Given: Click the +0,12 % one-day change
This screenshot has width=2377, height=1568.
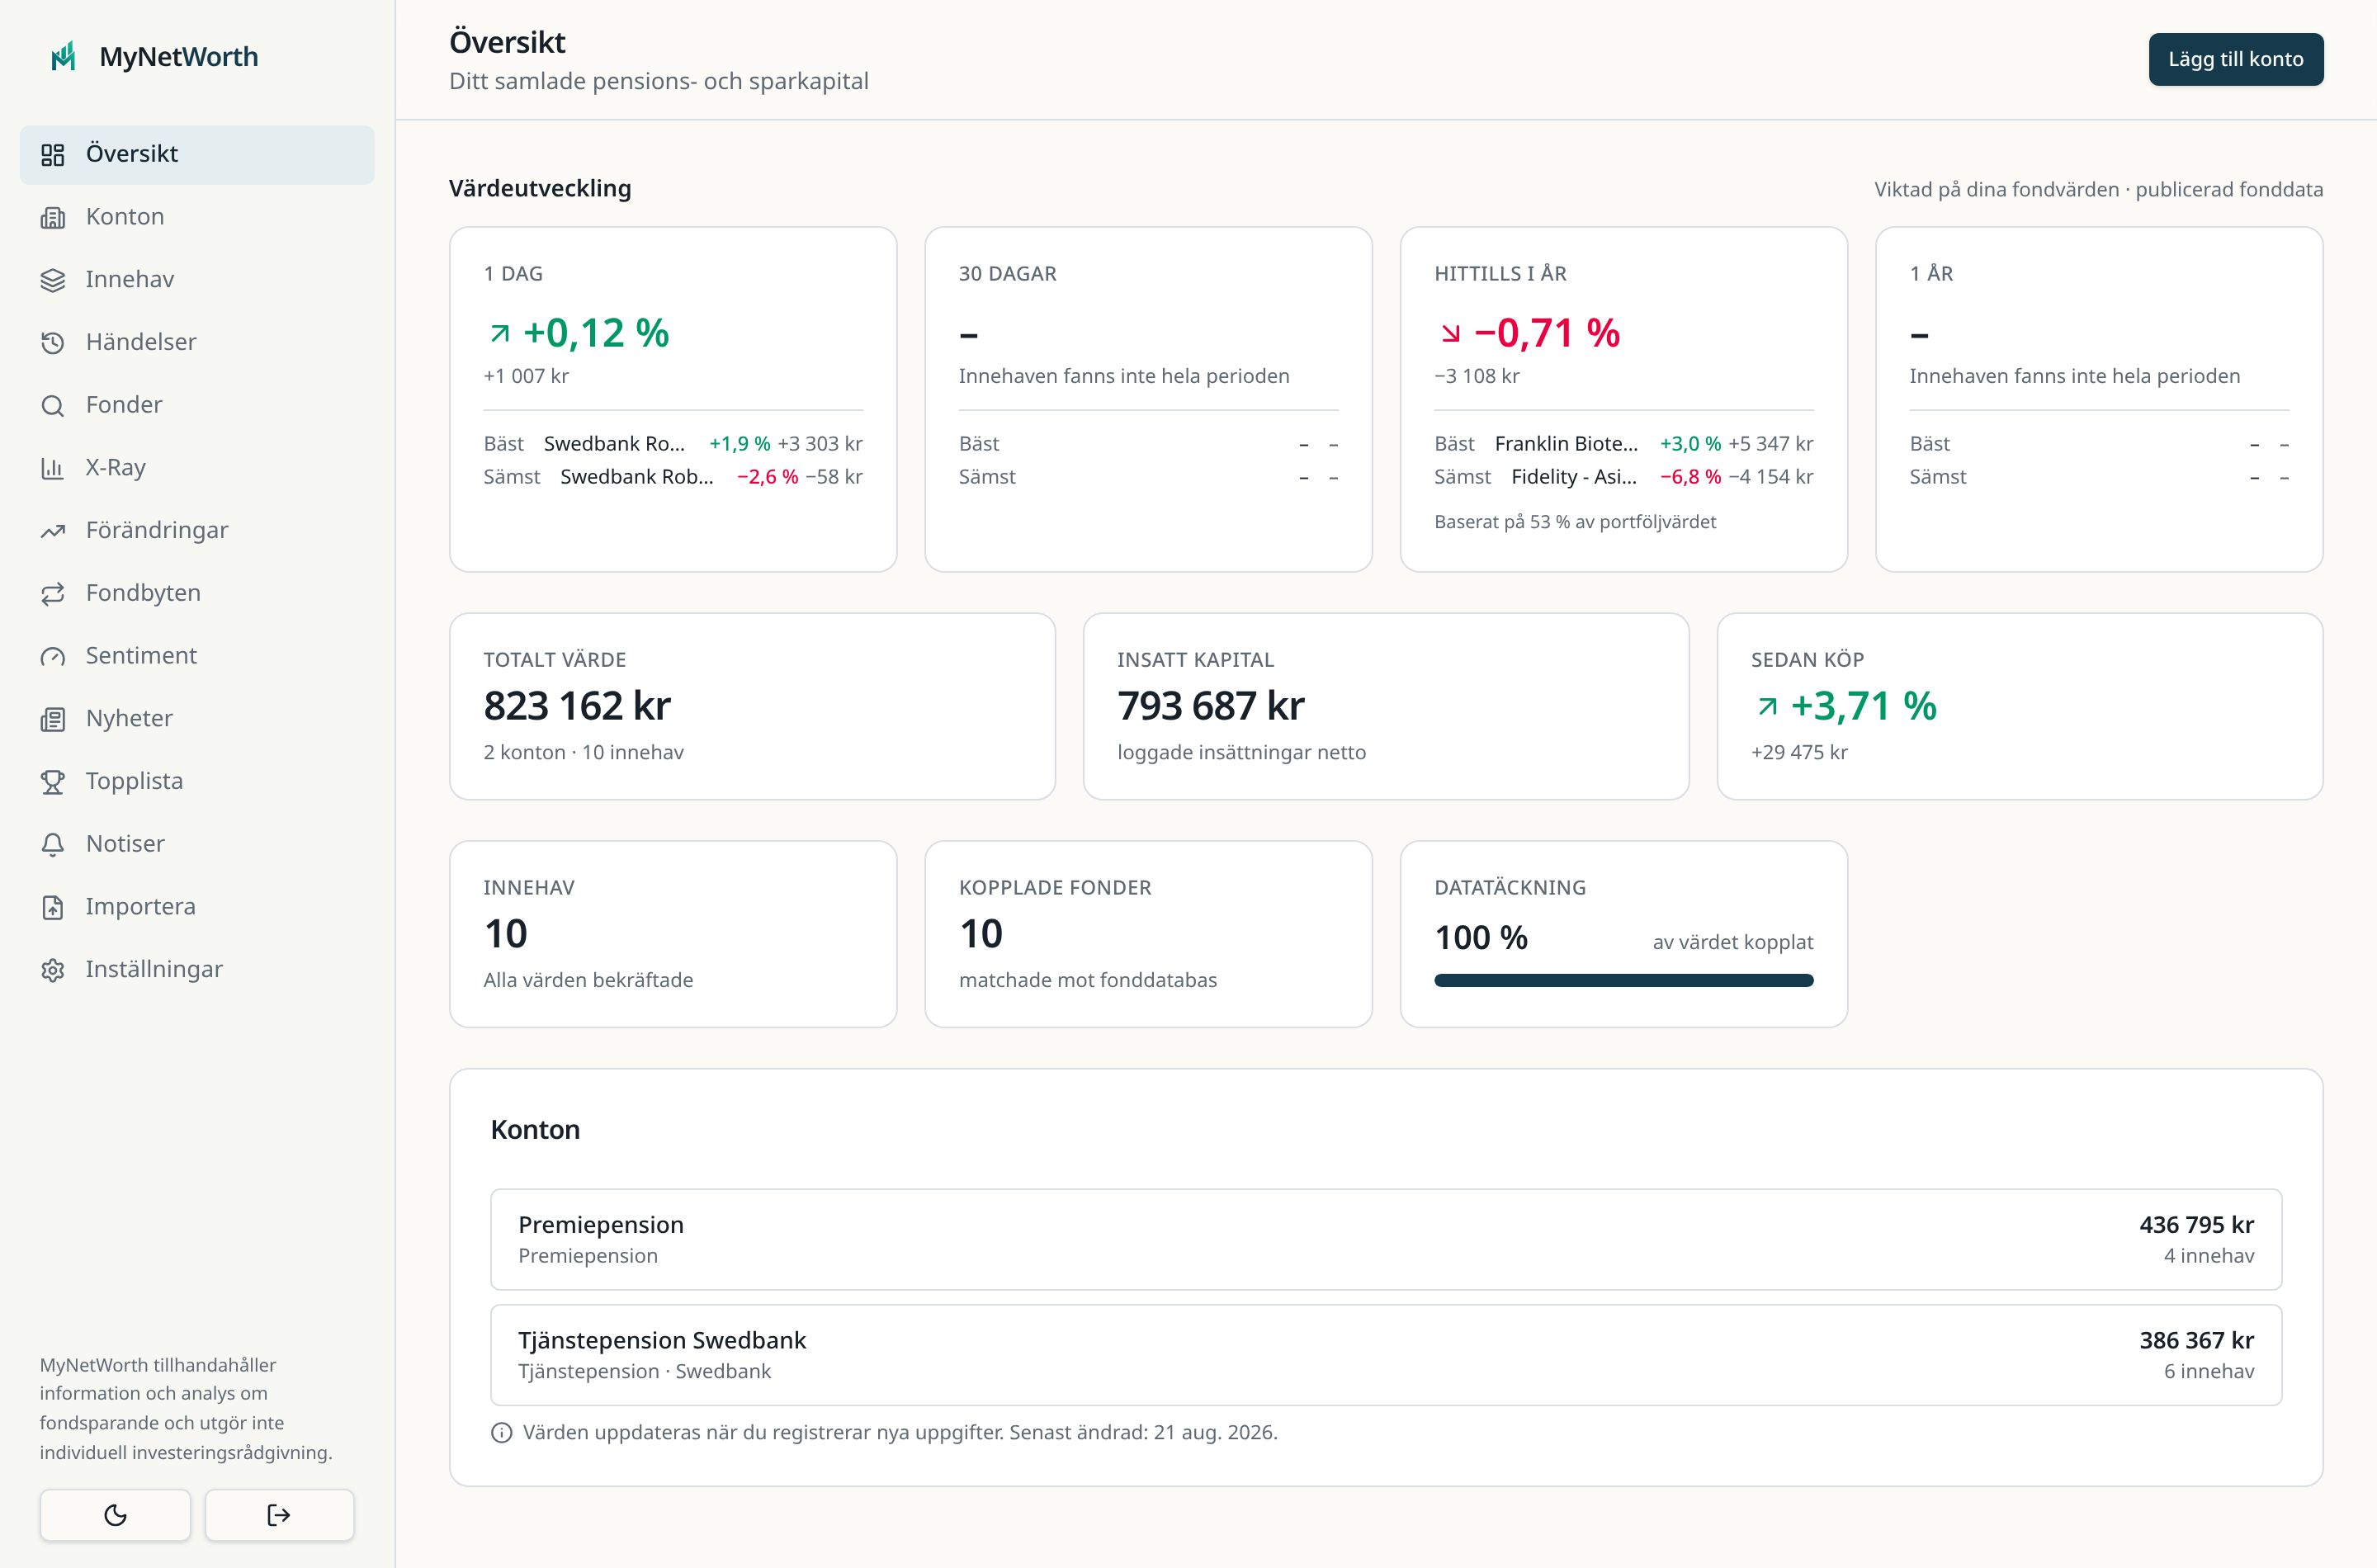Looking at the screenshot, I should 595,333.
